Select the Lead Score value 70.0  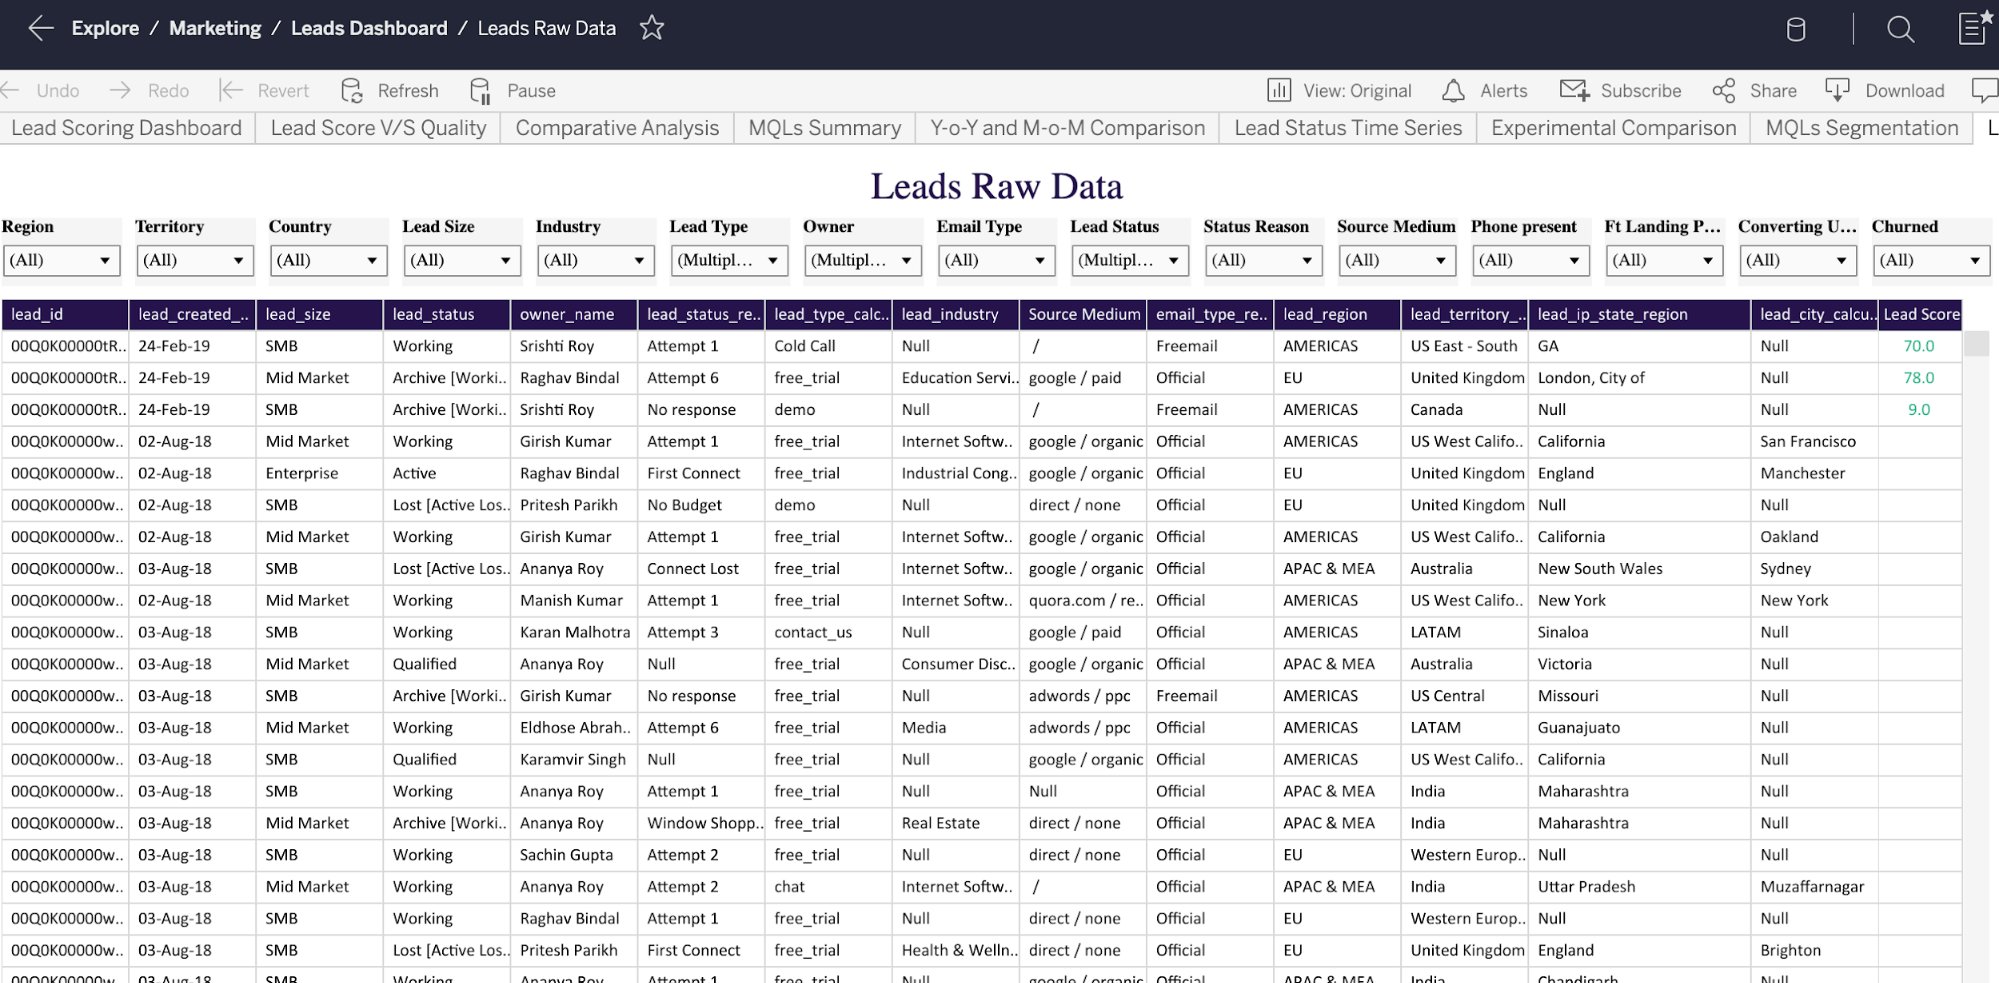point(1918,346)
